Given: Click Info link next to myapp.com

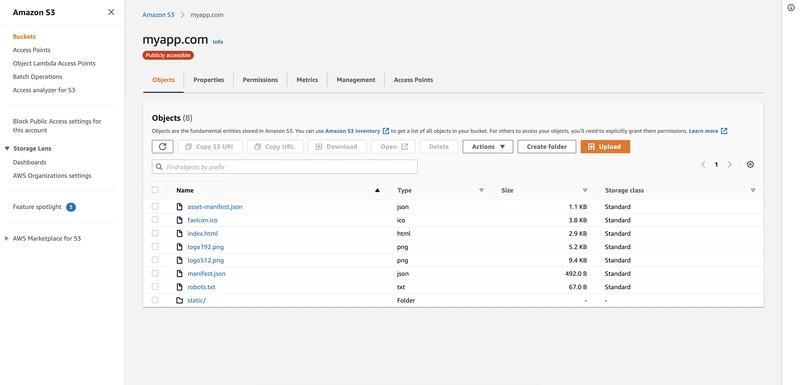Looking at the screenshot, I should click(x=218, y=42).
